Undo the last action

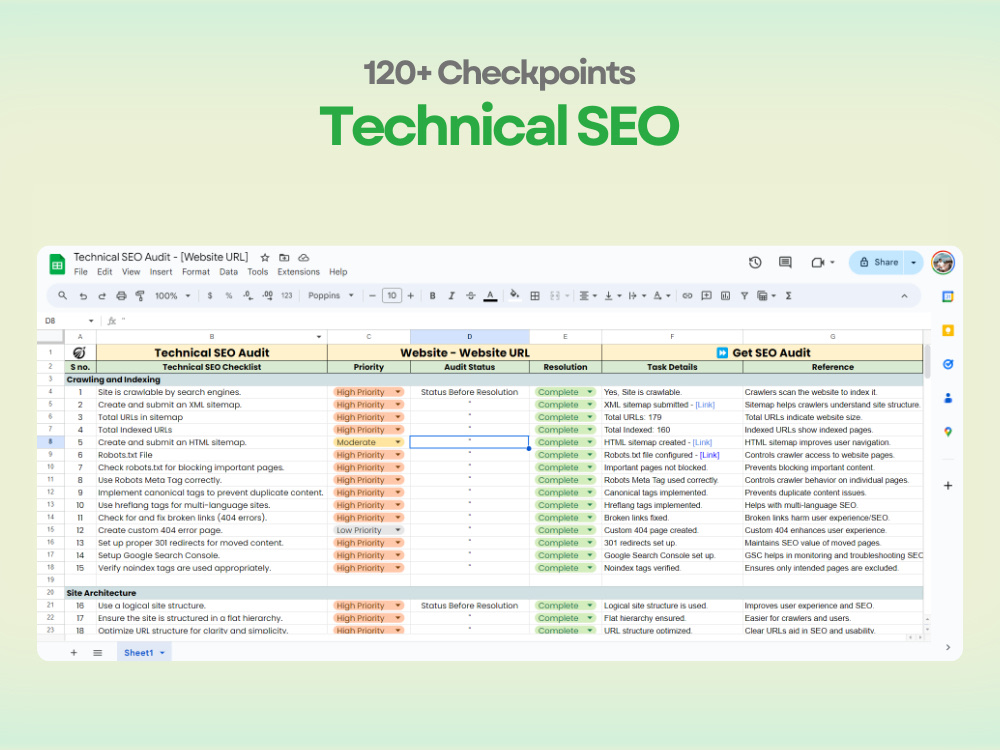83,296
